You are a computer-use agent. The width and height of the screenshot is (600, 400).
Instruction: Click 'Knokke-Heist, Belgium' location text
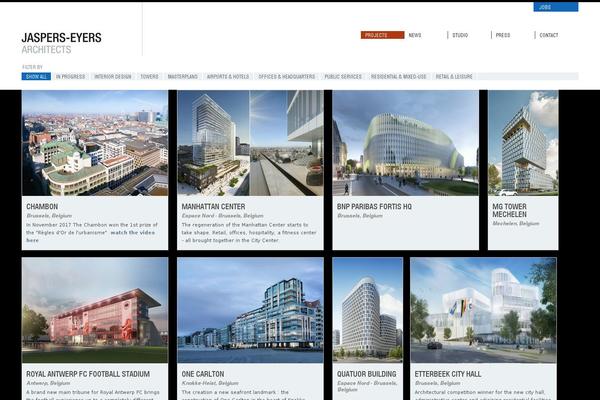tap(210, 383)
